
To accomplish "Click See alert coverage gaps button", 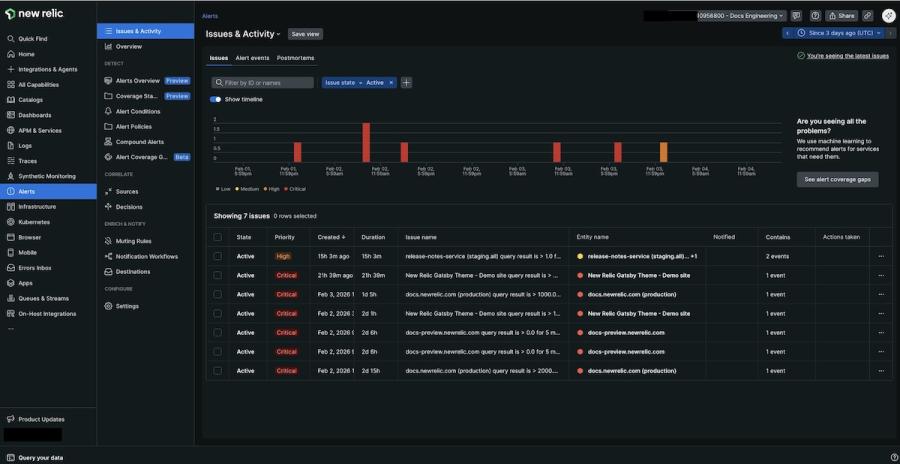I will click(x=837, y=180).
